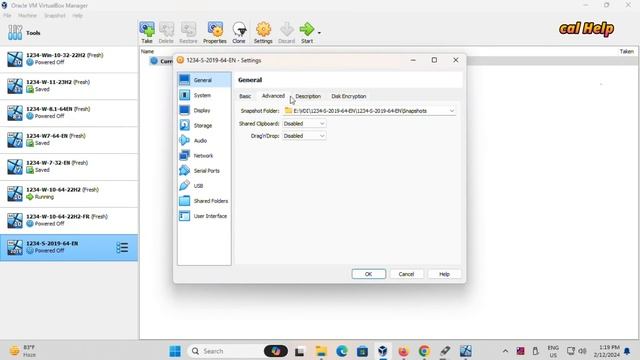Click the Delete snapshot toolbar icon
Image resolution: width=640 pixels, height=360 pixels.
click(166, 33)
